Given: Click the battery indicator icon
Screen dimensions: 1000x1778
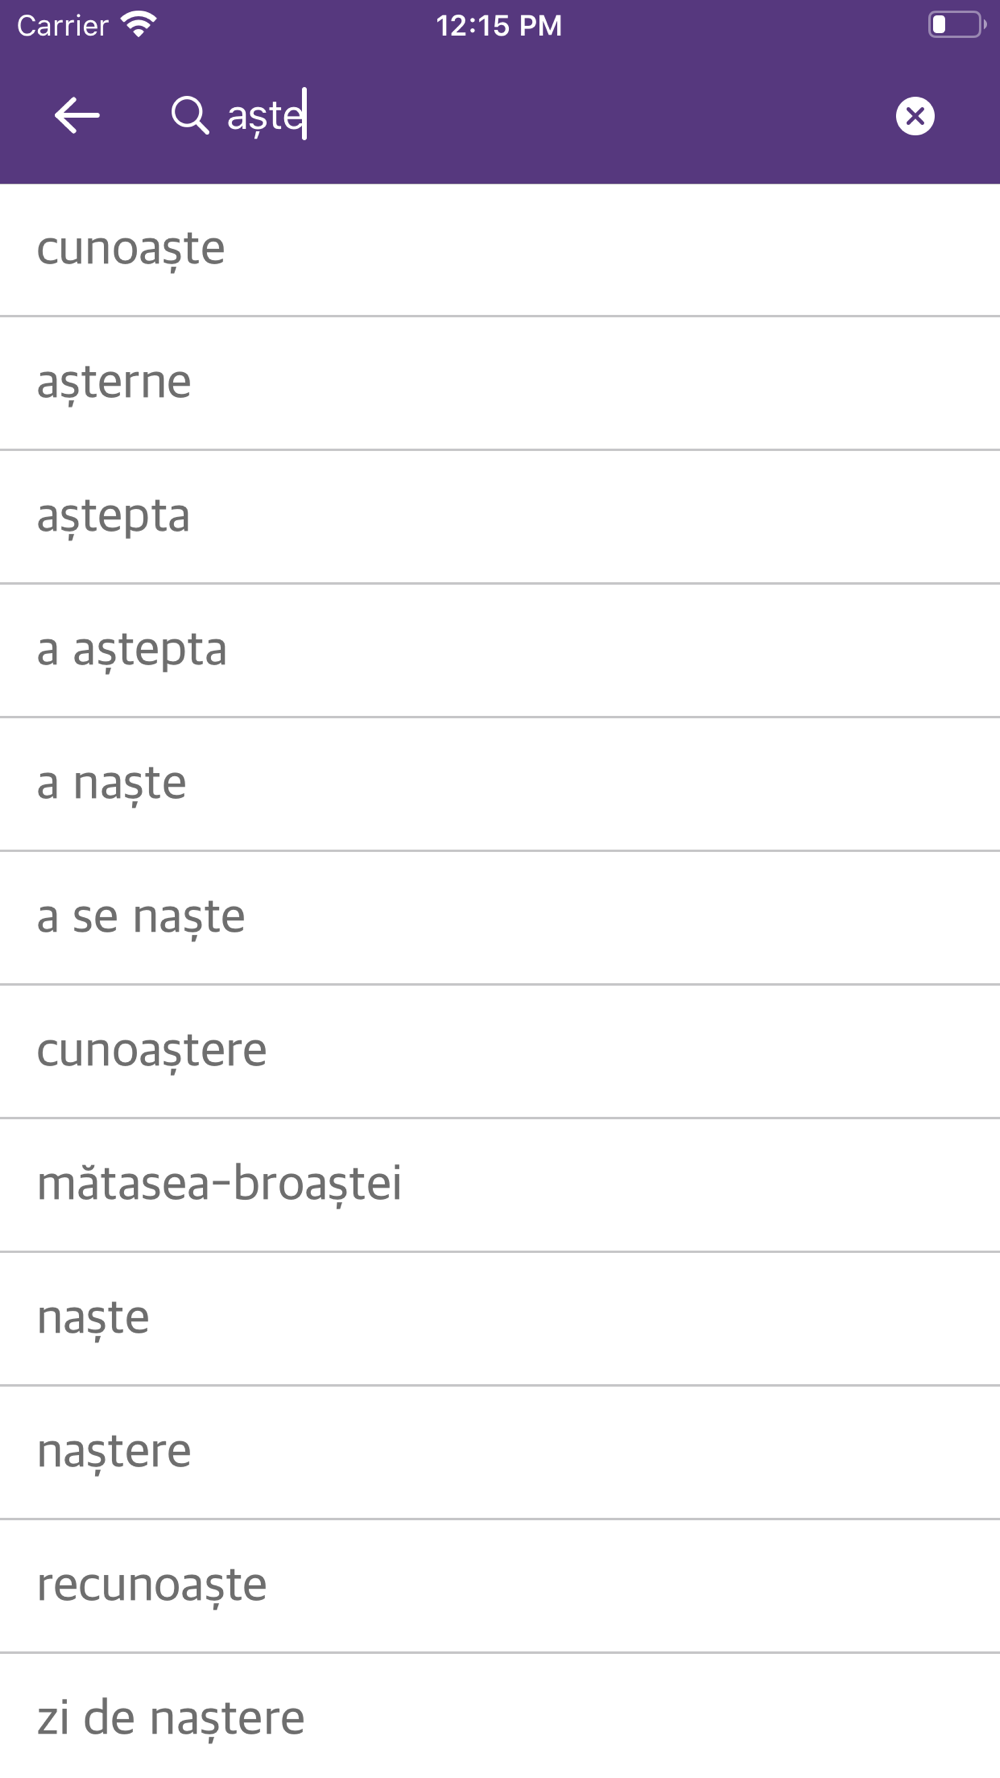Looking at the screenshot, I should coord(957,24).
